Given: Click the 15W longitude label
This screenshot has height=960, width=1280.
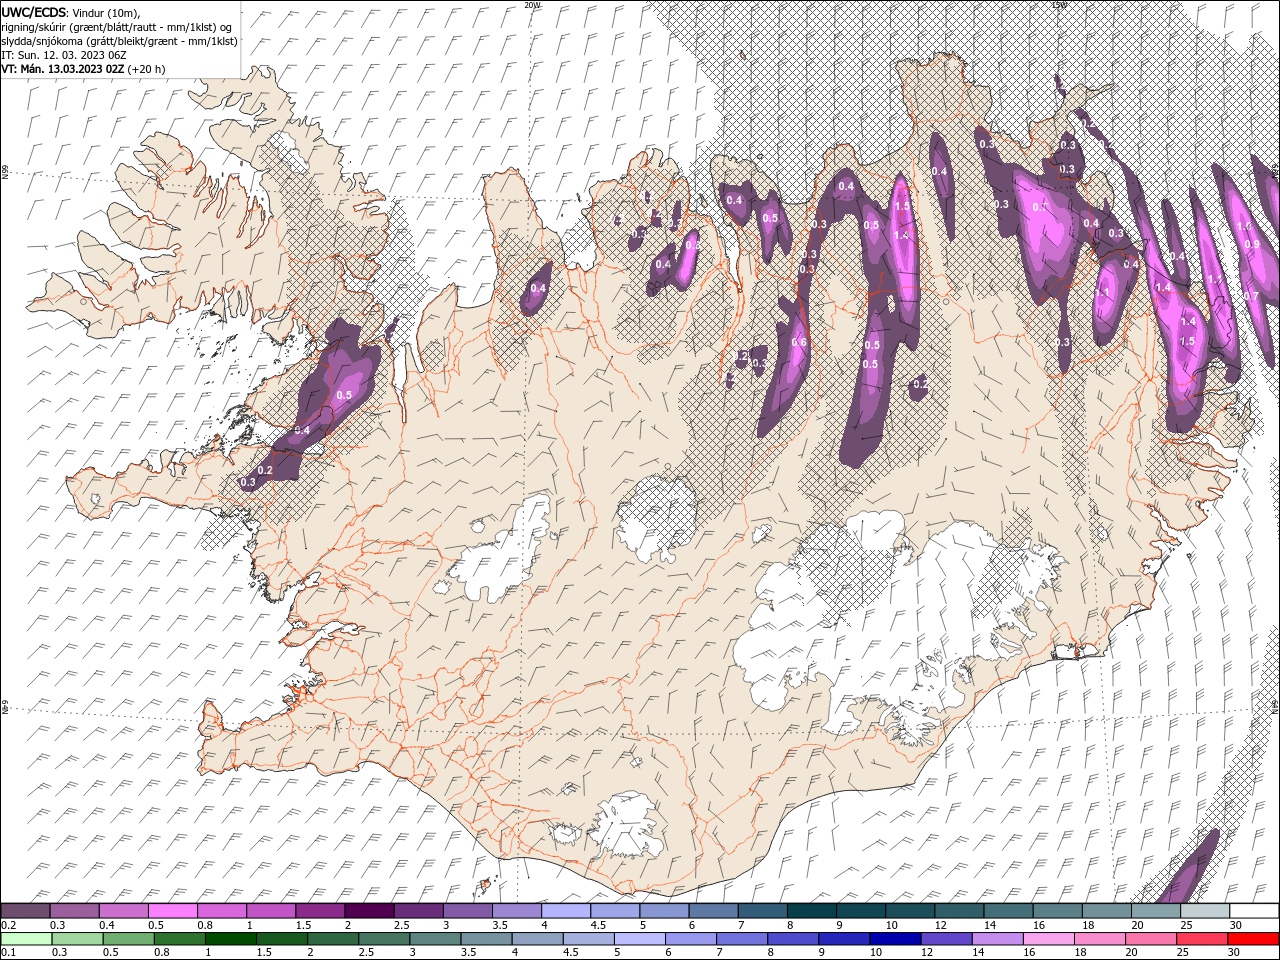Looking at the screenshot, I should [1059, 4].
